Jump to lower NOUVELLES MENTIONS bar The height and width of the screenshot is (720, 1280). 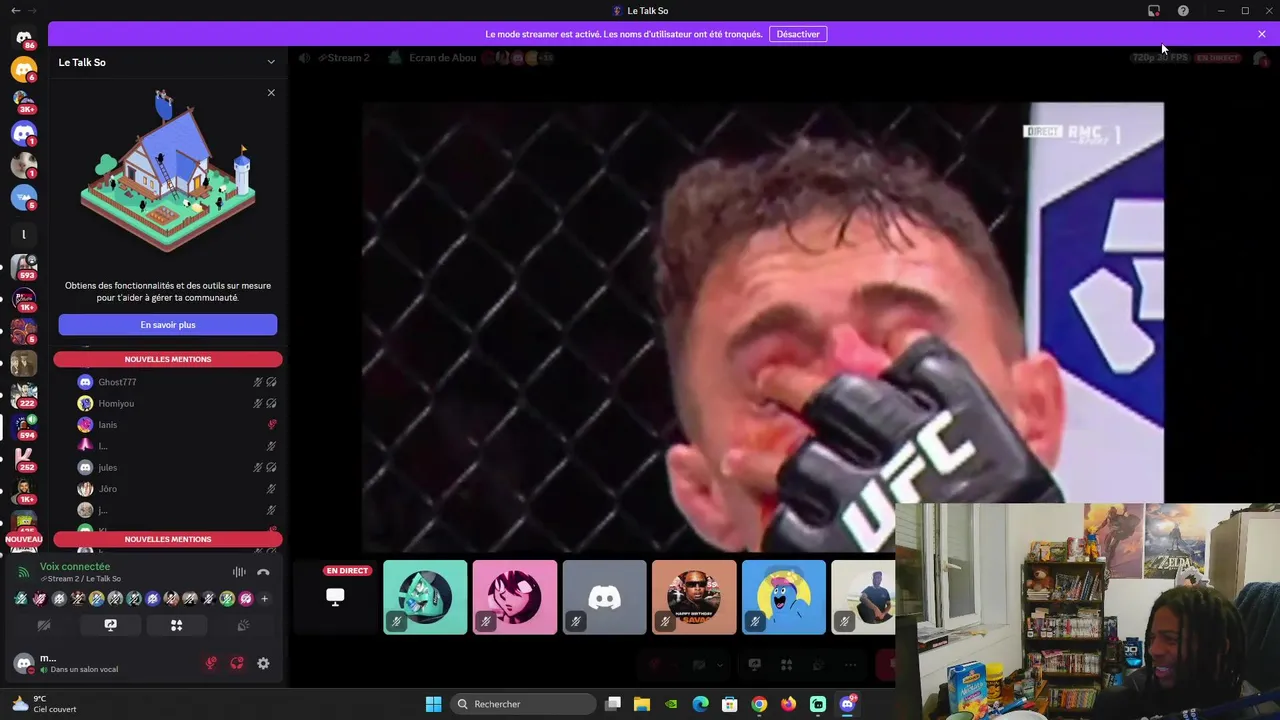tap(168, 539)
